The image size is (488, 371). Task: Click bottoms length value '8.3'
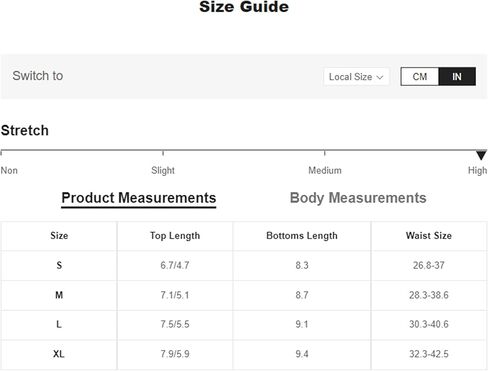click(x=302, y=265)
